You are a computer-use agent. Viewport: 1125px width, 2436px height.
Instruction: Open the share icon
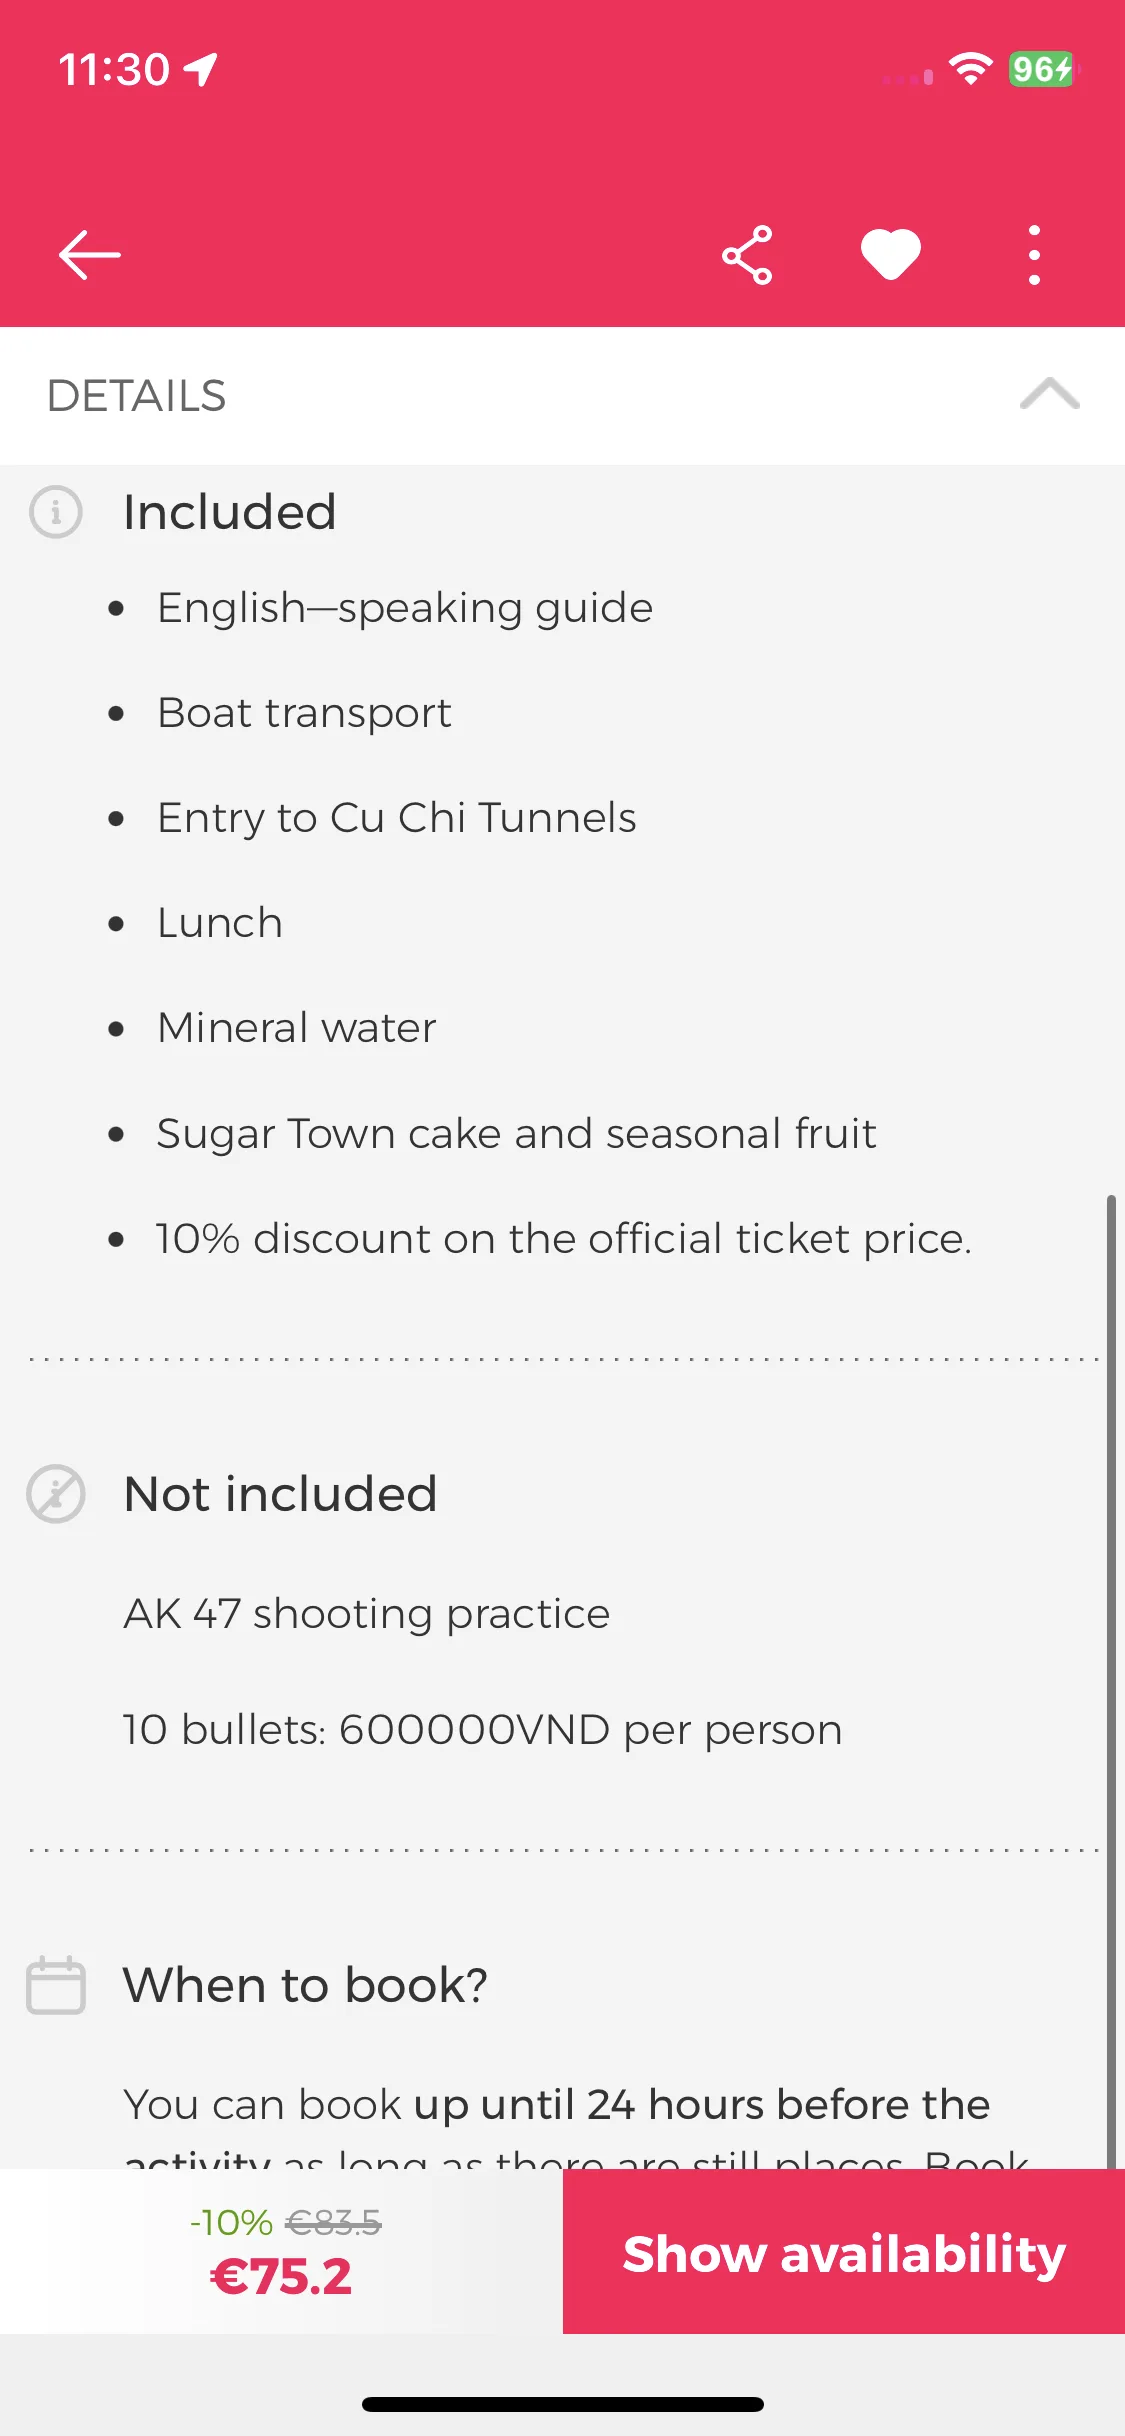click(x=747, y=255)
